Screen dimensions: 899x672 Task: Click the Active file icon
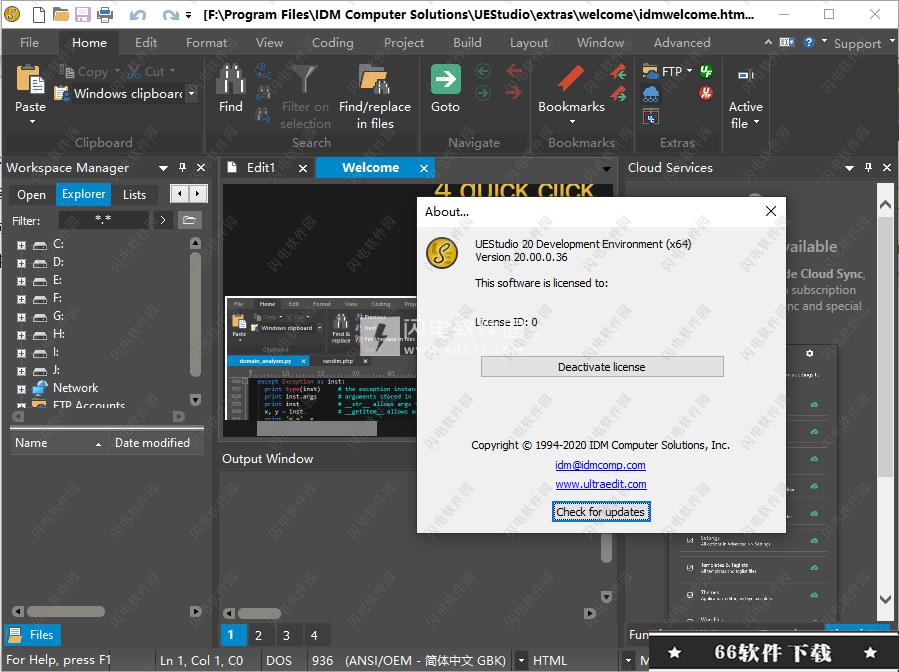(745, 75)
